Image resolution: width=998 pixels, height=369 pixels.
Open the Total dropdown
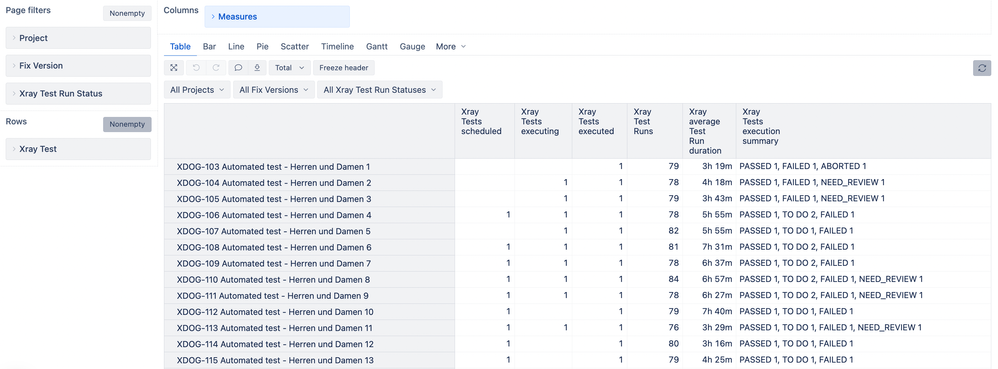point(290,67)
